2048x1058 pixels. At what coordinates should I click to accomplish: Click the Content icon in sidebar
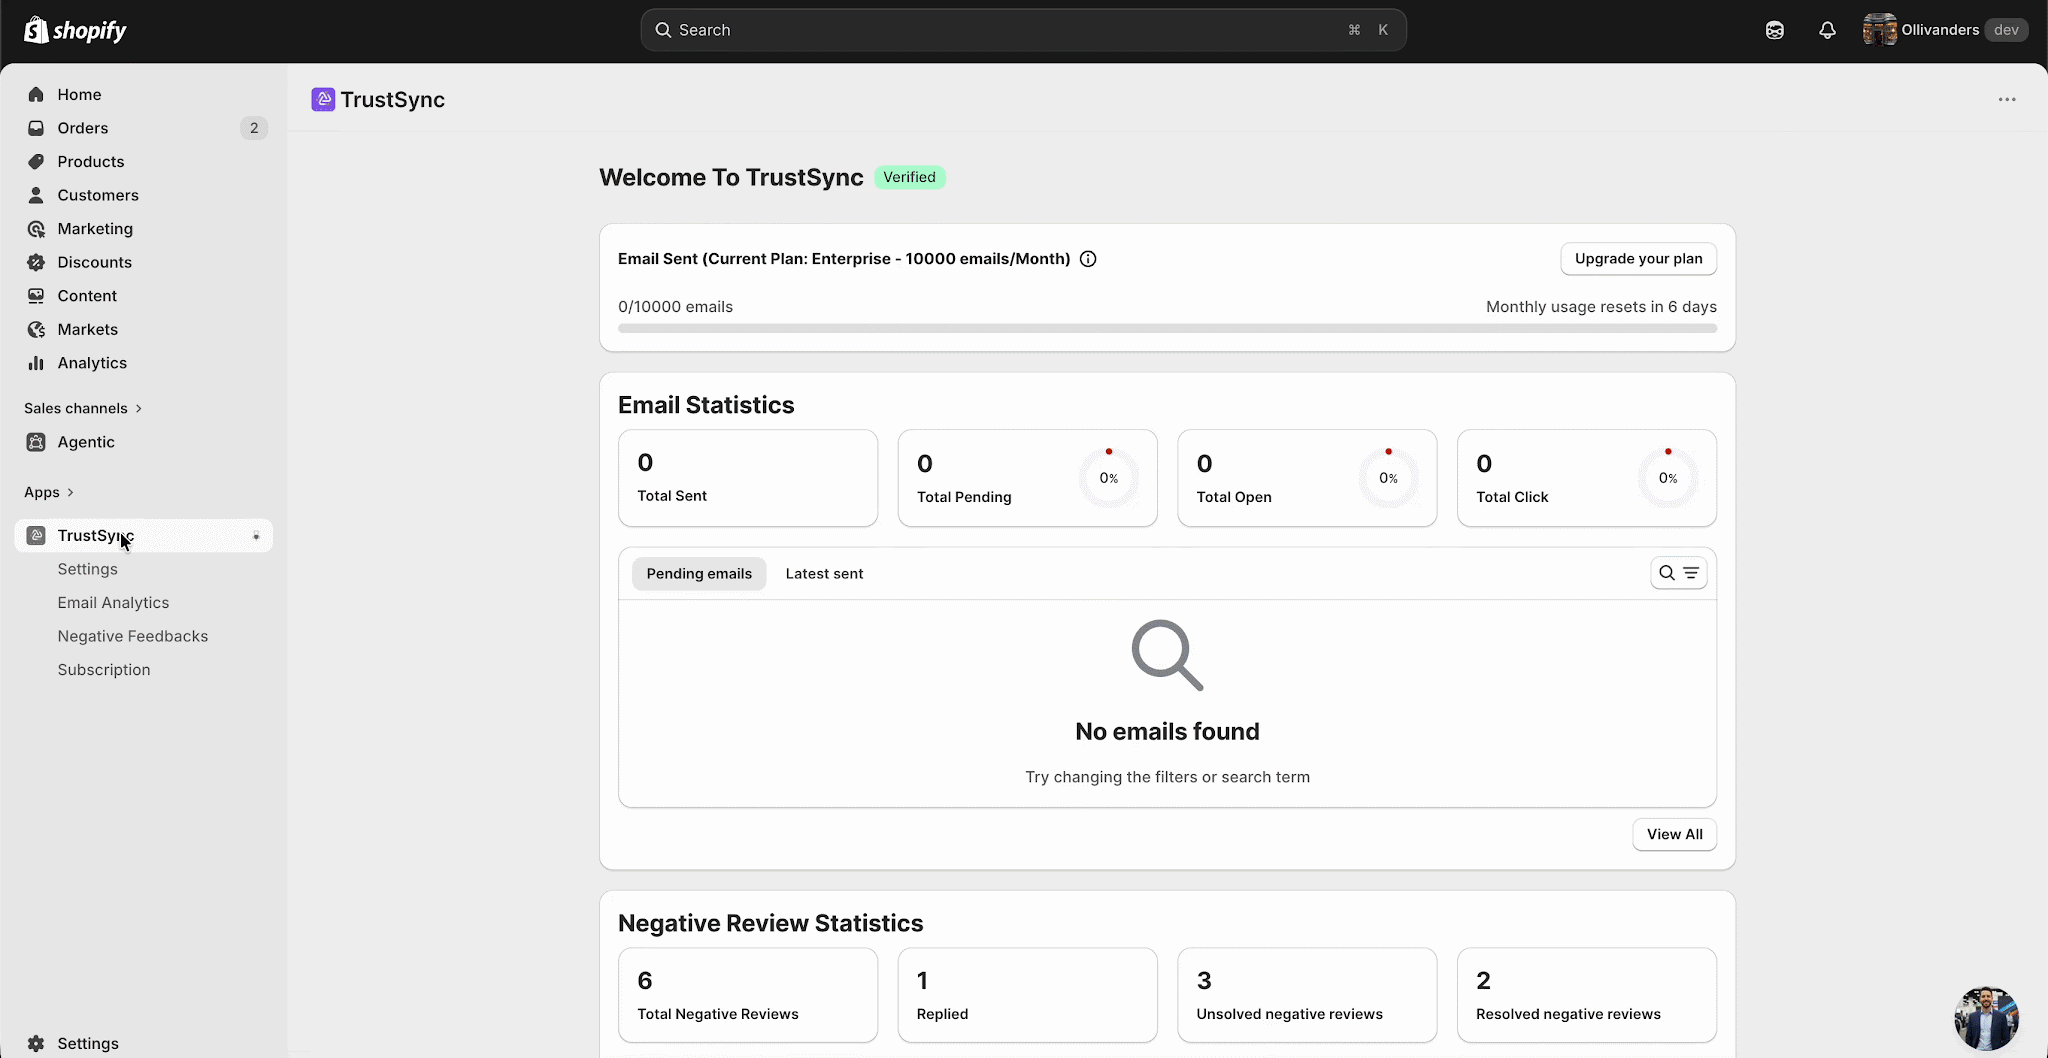[36, 296]
